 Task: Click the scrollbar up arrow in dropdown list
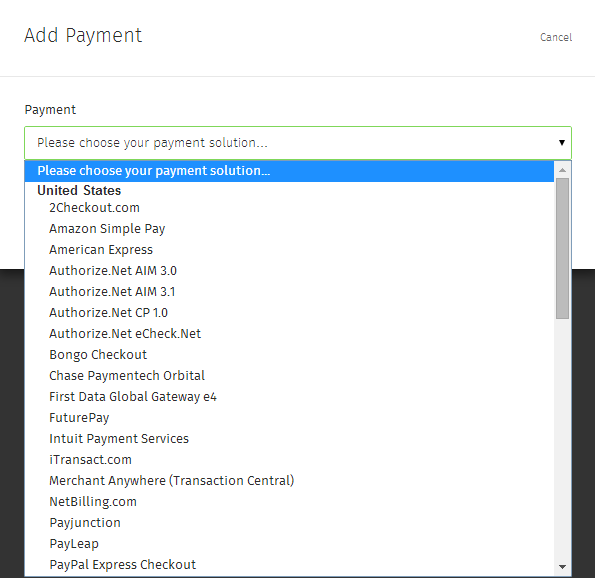click(562, 170)
